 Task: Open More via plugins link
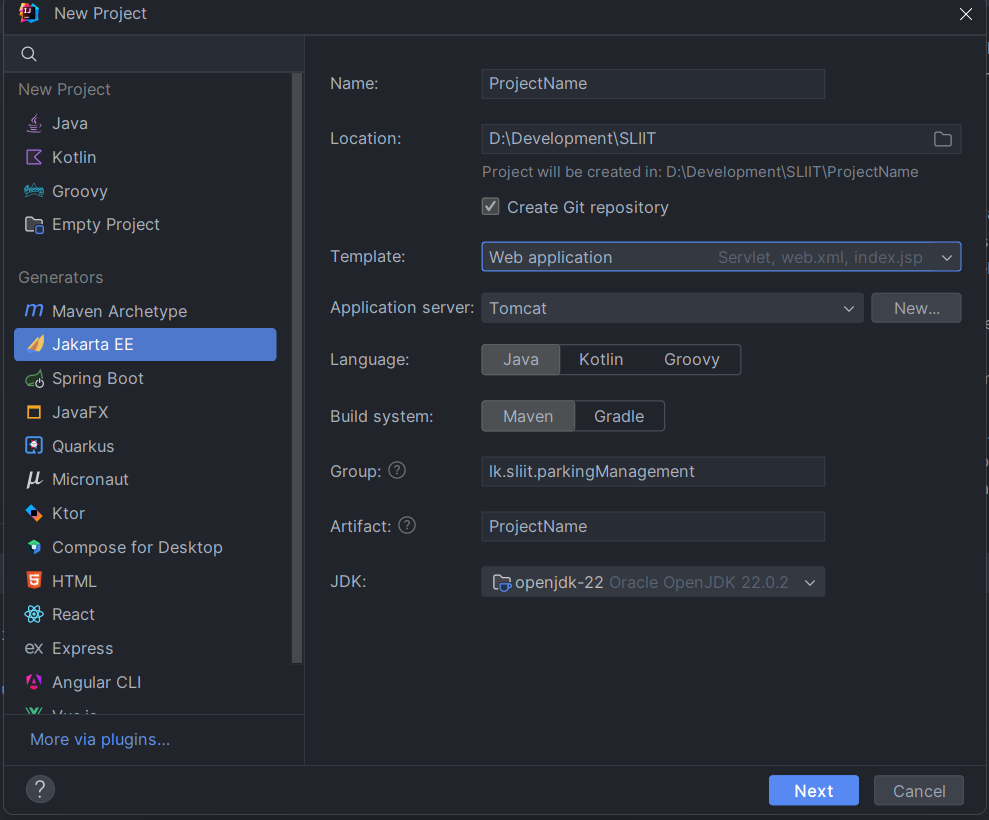click(x=100, y=740)
